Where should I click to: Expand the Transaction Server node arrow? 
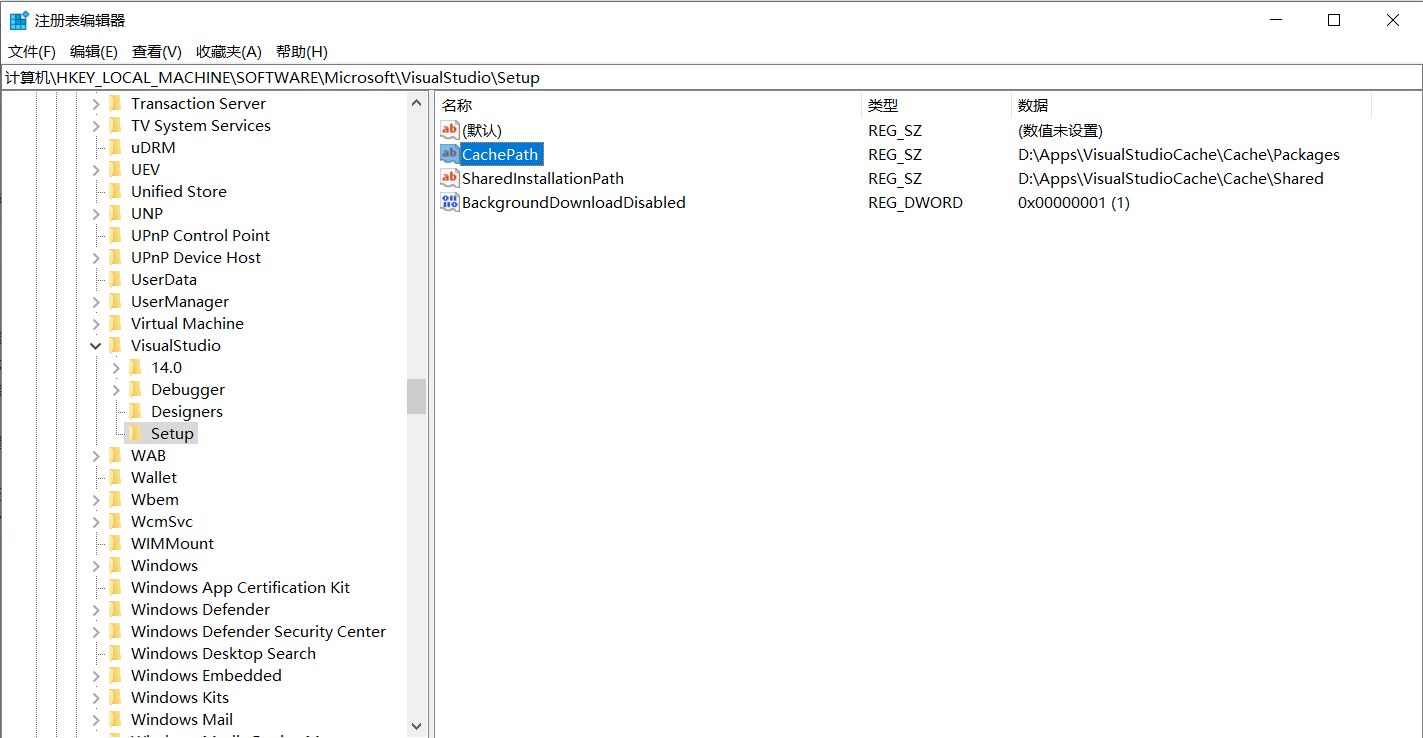tap(96, 103)
